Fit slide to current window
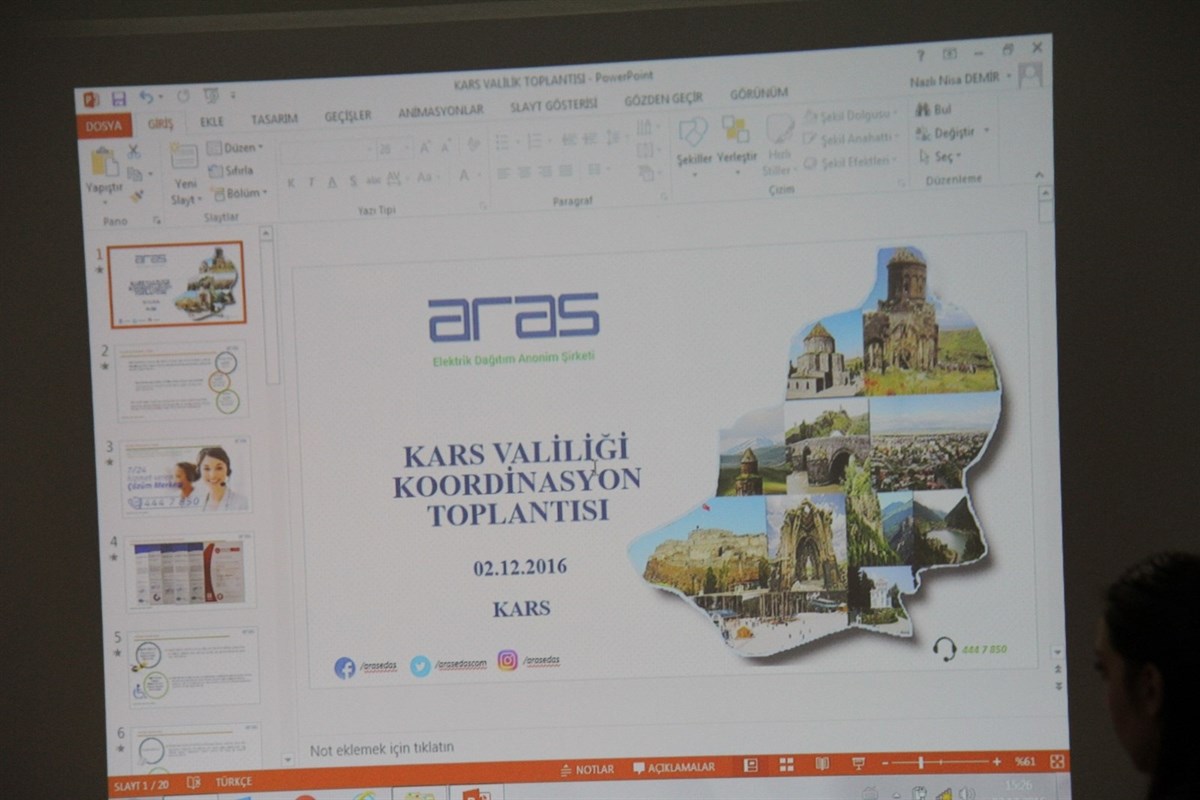This screenshot has height=800, width=1200. (x=1057, y=761)
